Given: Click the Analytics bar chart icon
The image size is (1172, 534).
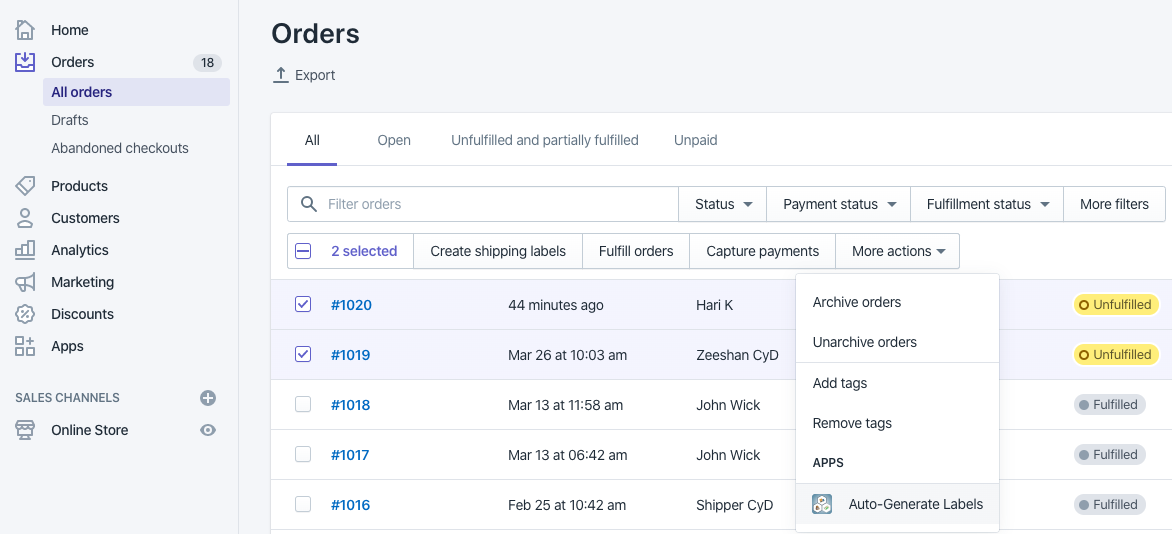Looking at the screenshot, I should coord(25,250).
